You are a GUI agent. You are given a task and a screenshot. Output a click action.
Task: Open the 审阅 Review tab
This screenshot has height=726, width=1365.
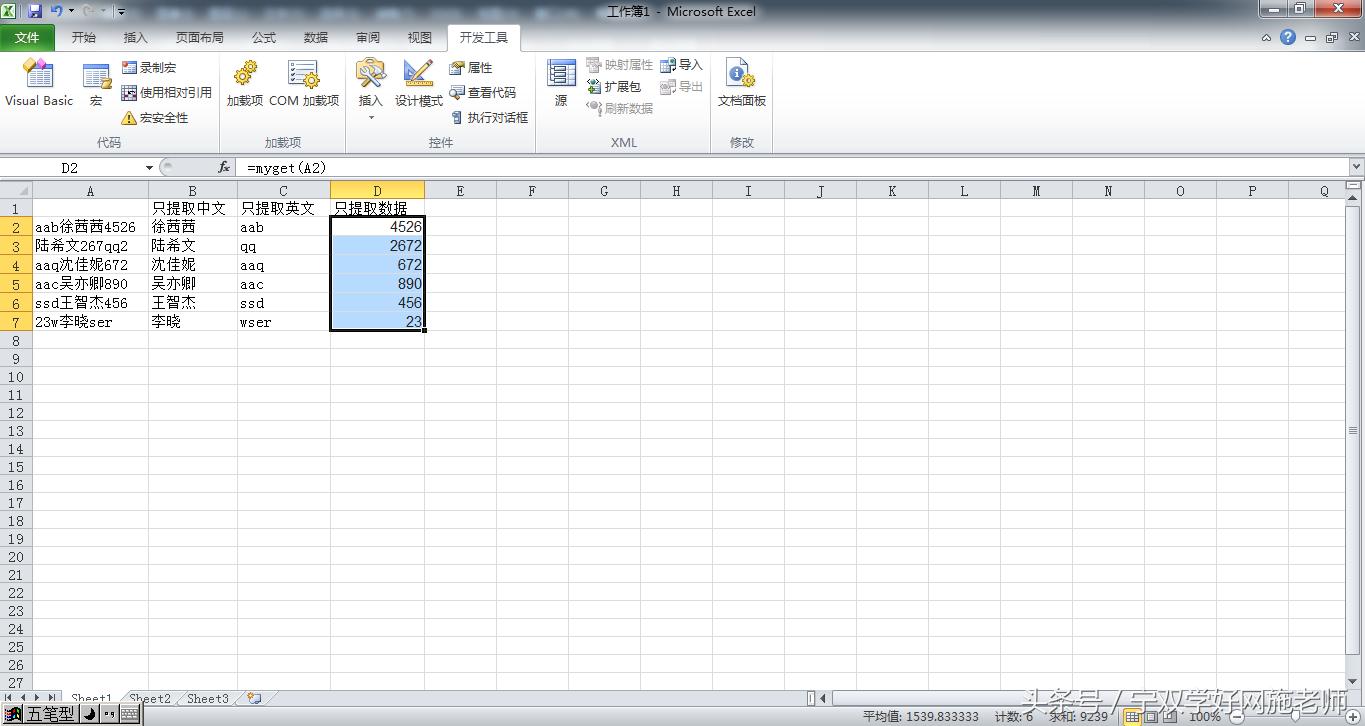pos(368,38)
